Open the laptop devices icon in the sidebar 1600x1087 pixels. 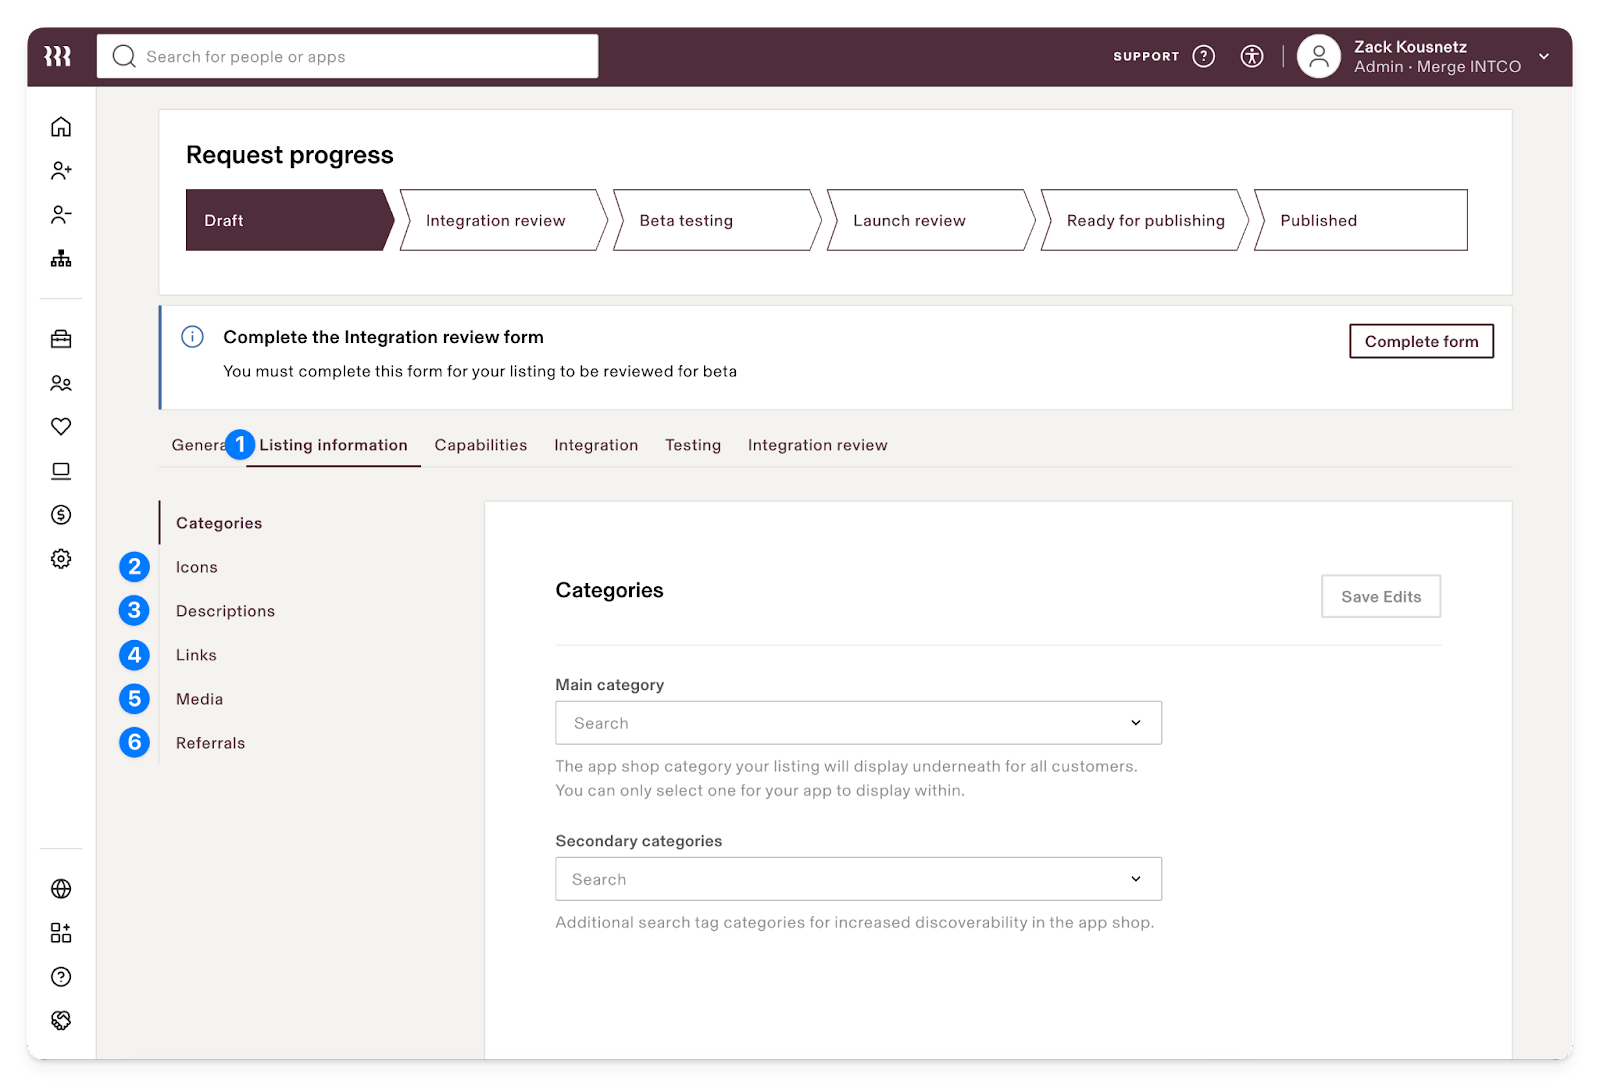pos(61,471)
